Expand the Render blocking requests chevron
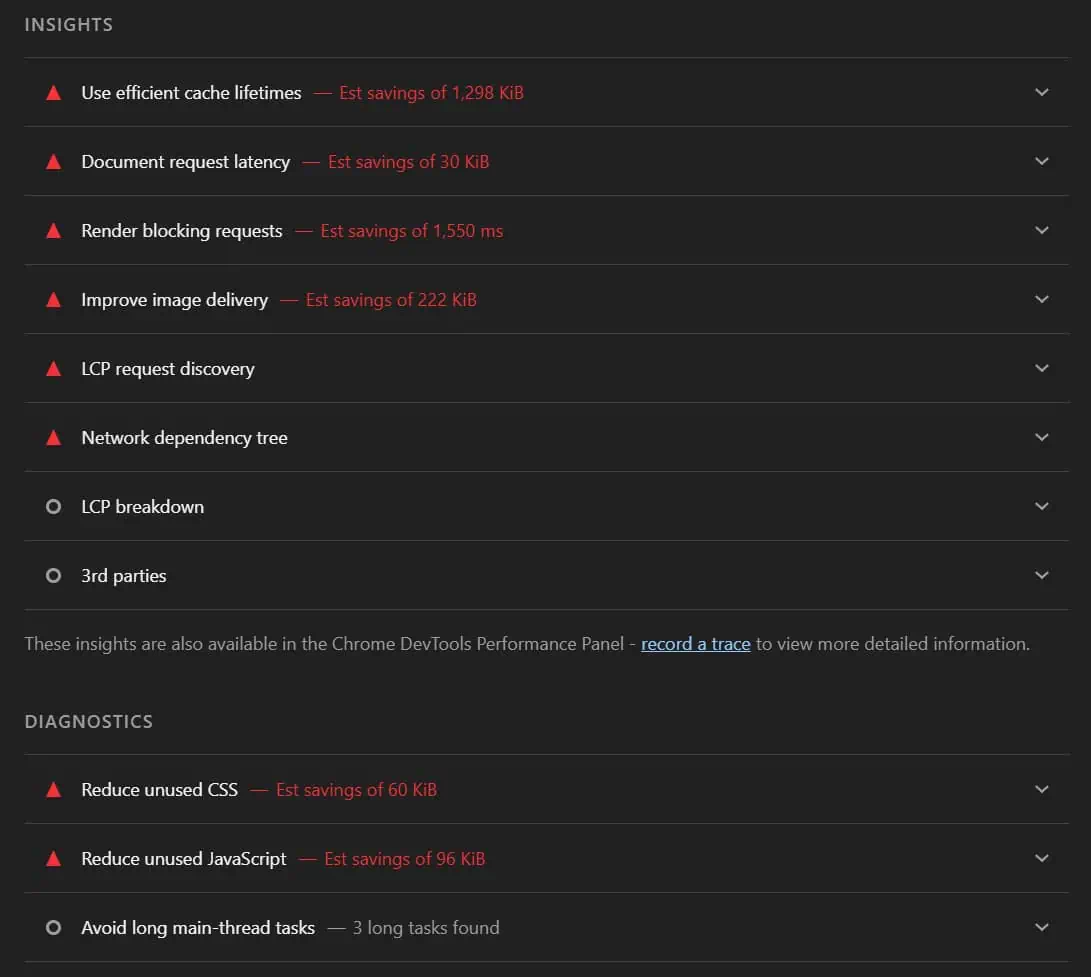Image resolution: width=1091 pixels, height=977 pixels. pyautogui.click(x=1042, y=230)
